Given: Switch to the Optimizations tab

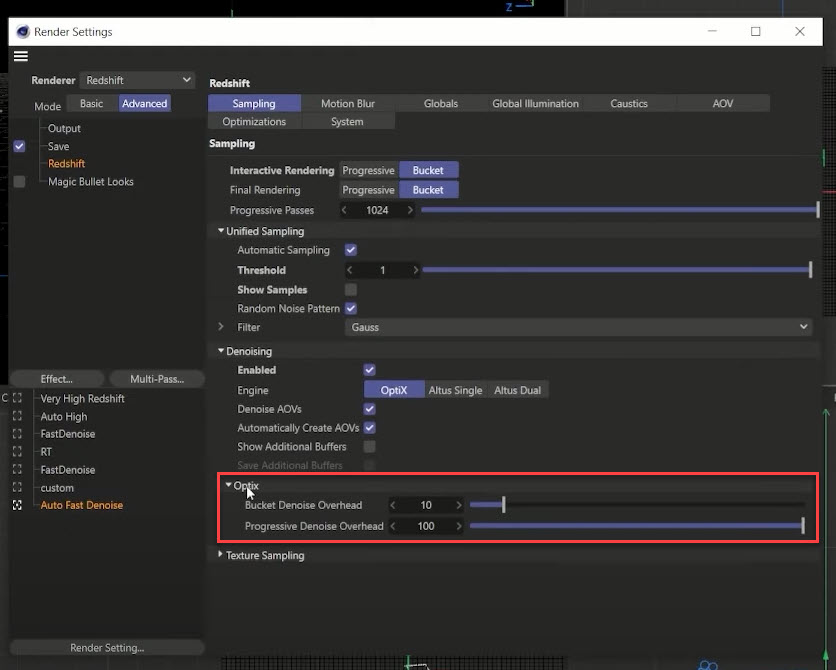Looking at the screenshot, I should [254, 122].
